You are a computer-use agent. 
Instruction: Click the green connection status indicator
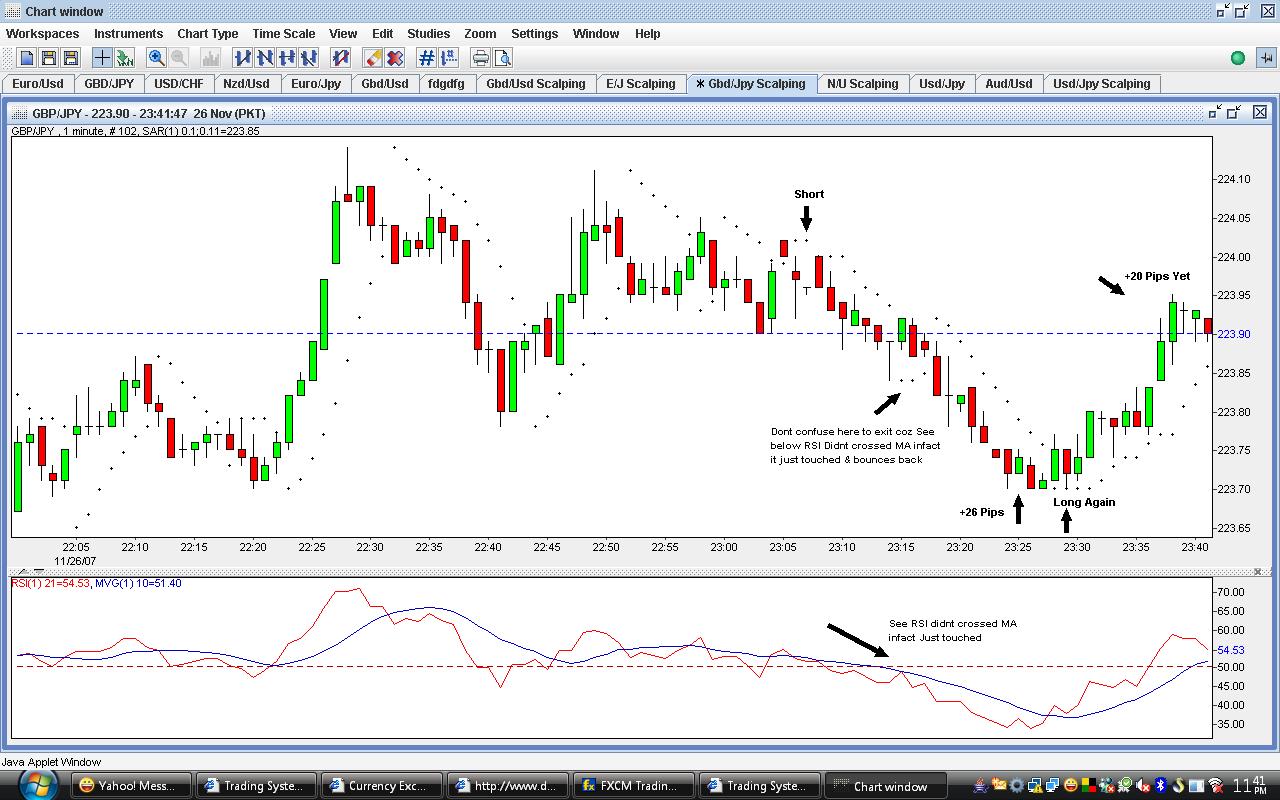[1238, 58]
